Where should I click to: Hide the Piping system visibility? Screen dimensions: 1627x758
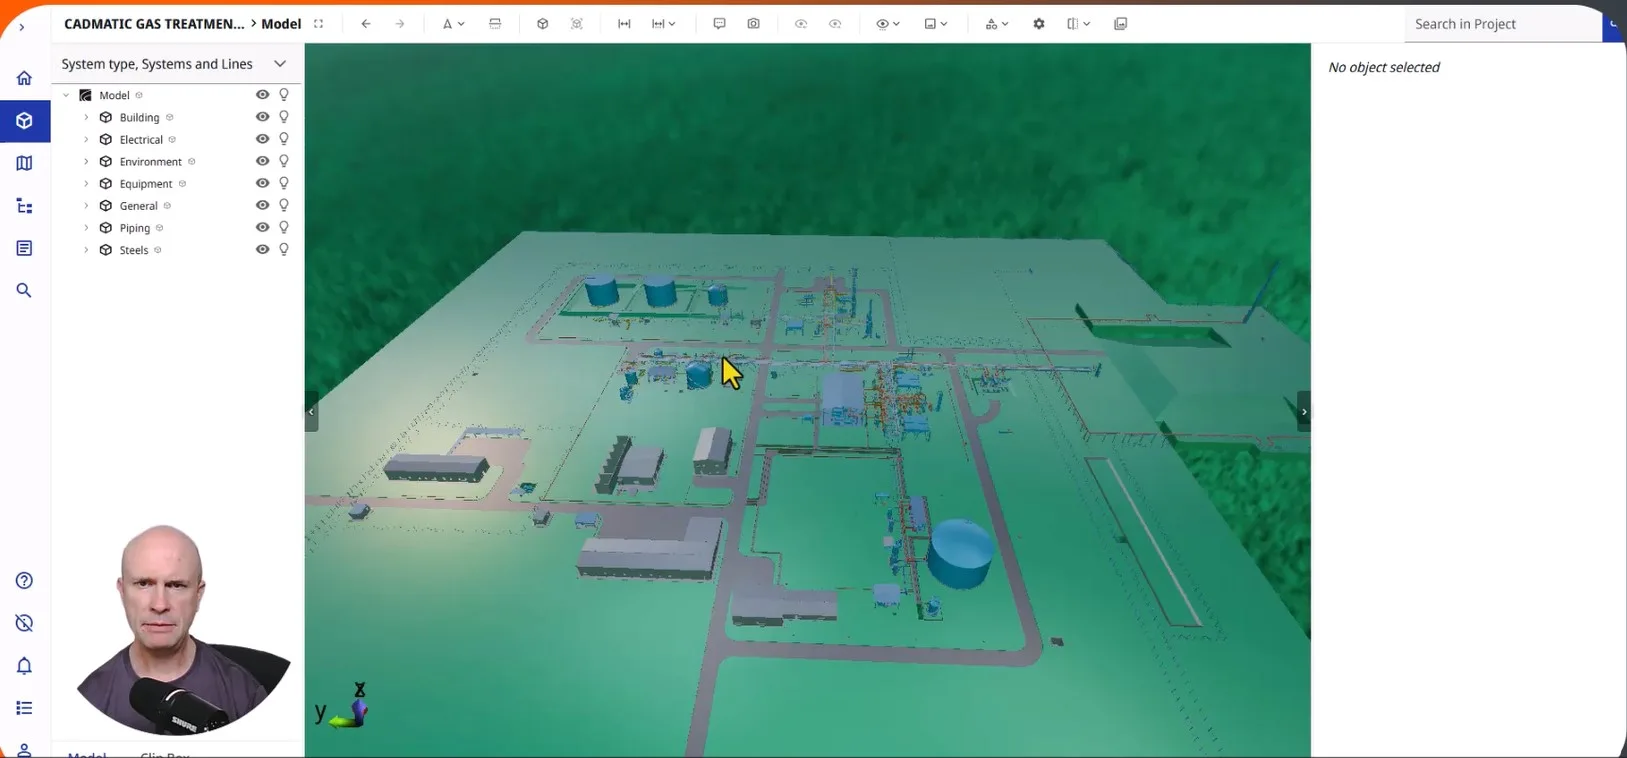pos(262,228)
